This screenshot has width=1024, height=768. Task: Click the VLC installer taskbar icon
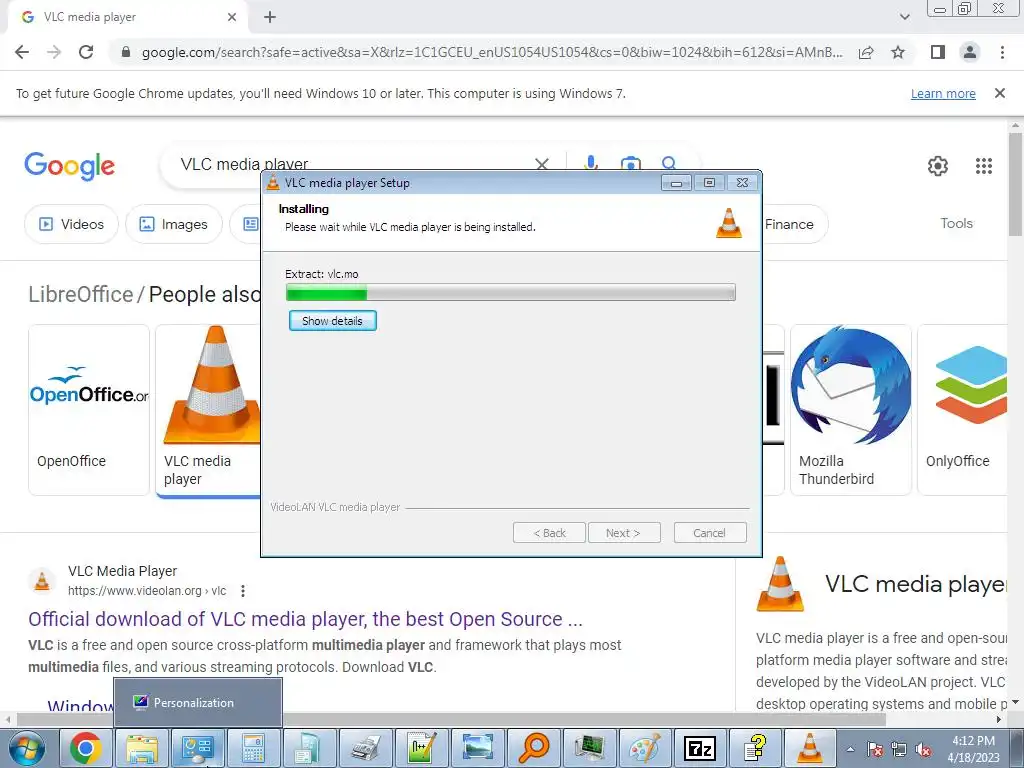click(x=810, y=748)
